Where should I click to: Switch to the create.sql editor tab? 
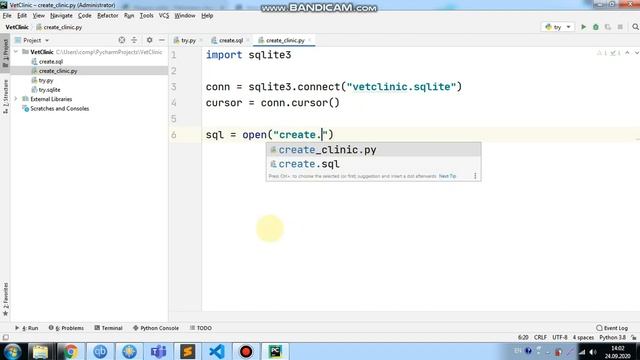pyautogui.click(x=231, y=40)
